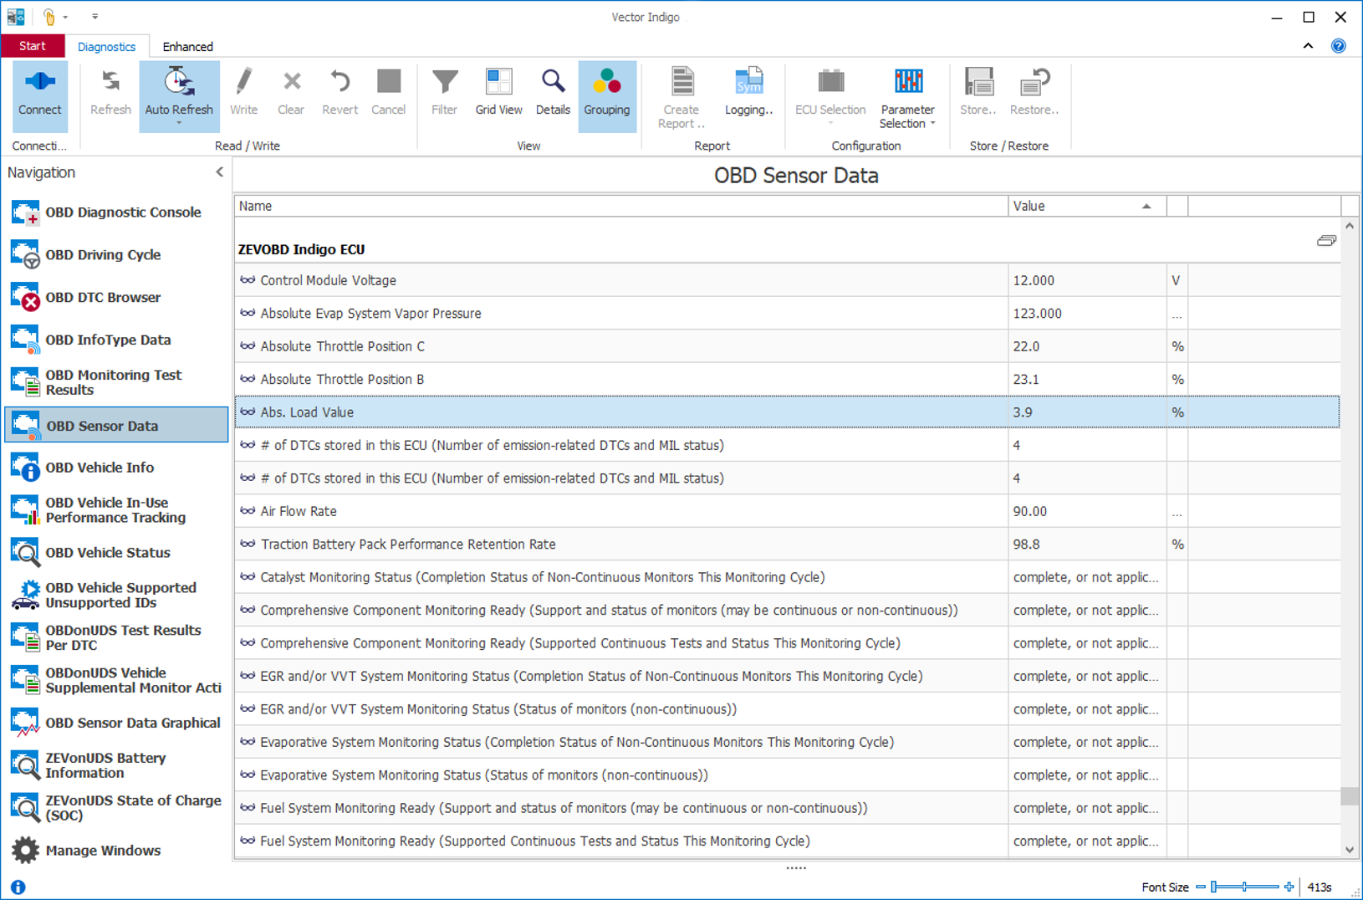Viewport: 1363px width, 900px height.
Task: Open OBD Monitoring Test Results
Action: pos(117,382)
